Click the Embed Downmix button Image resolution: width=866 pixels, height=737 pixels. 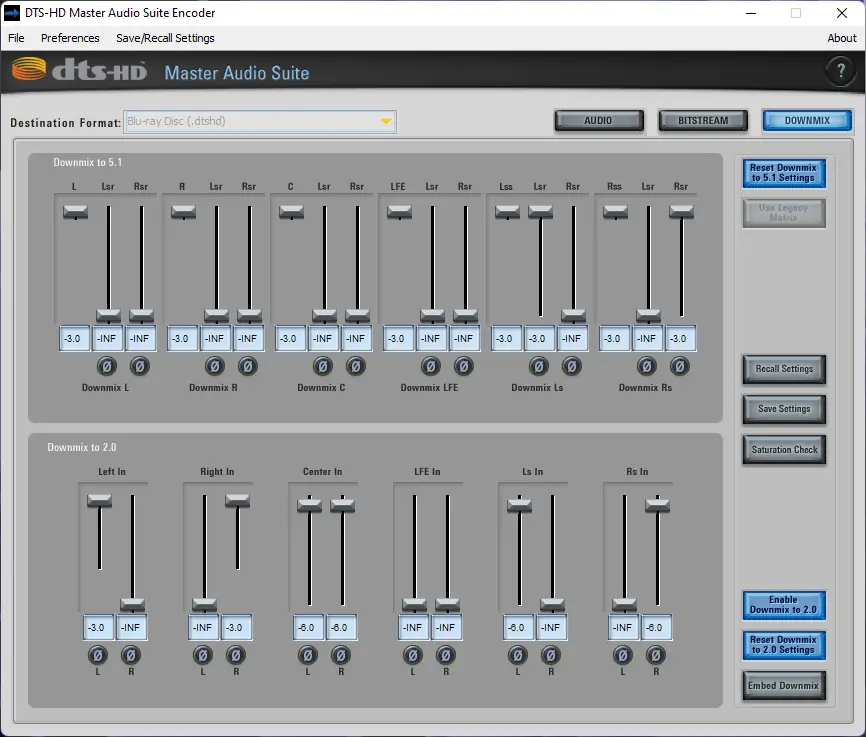(784, 686)
